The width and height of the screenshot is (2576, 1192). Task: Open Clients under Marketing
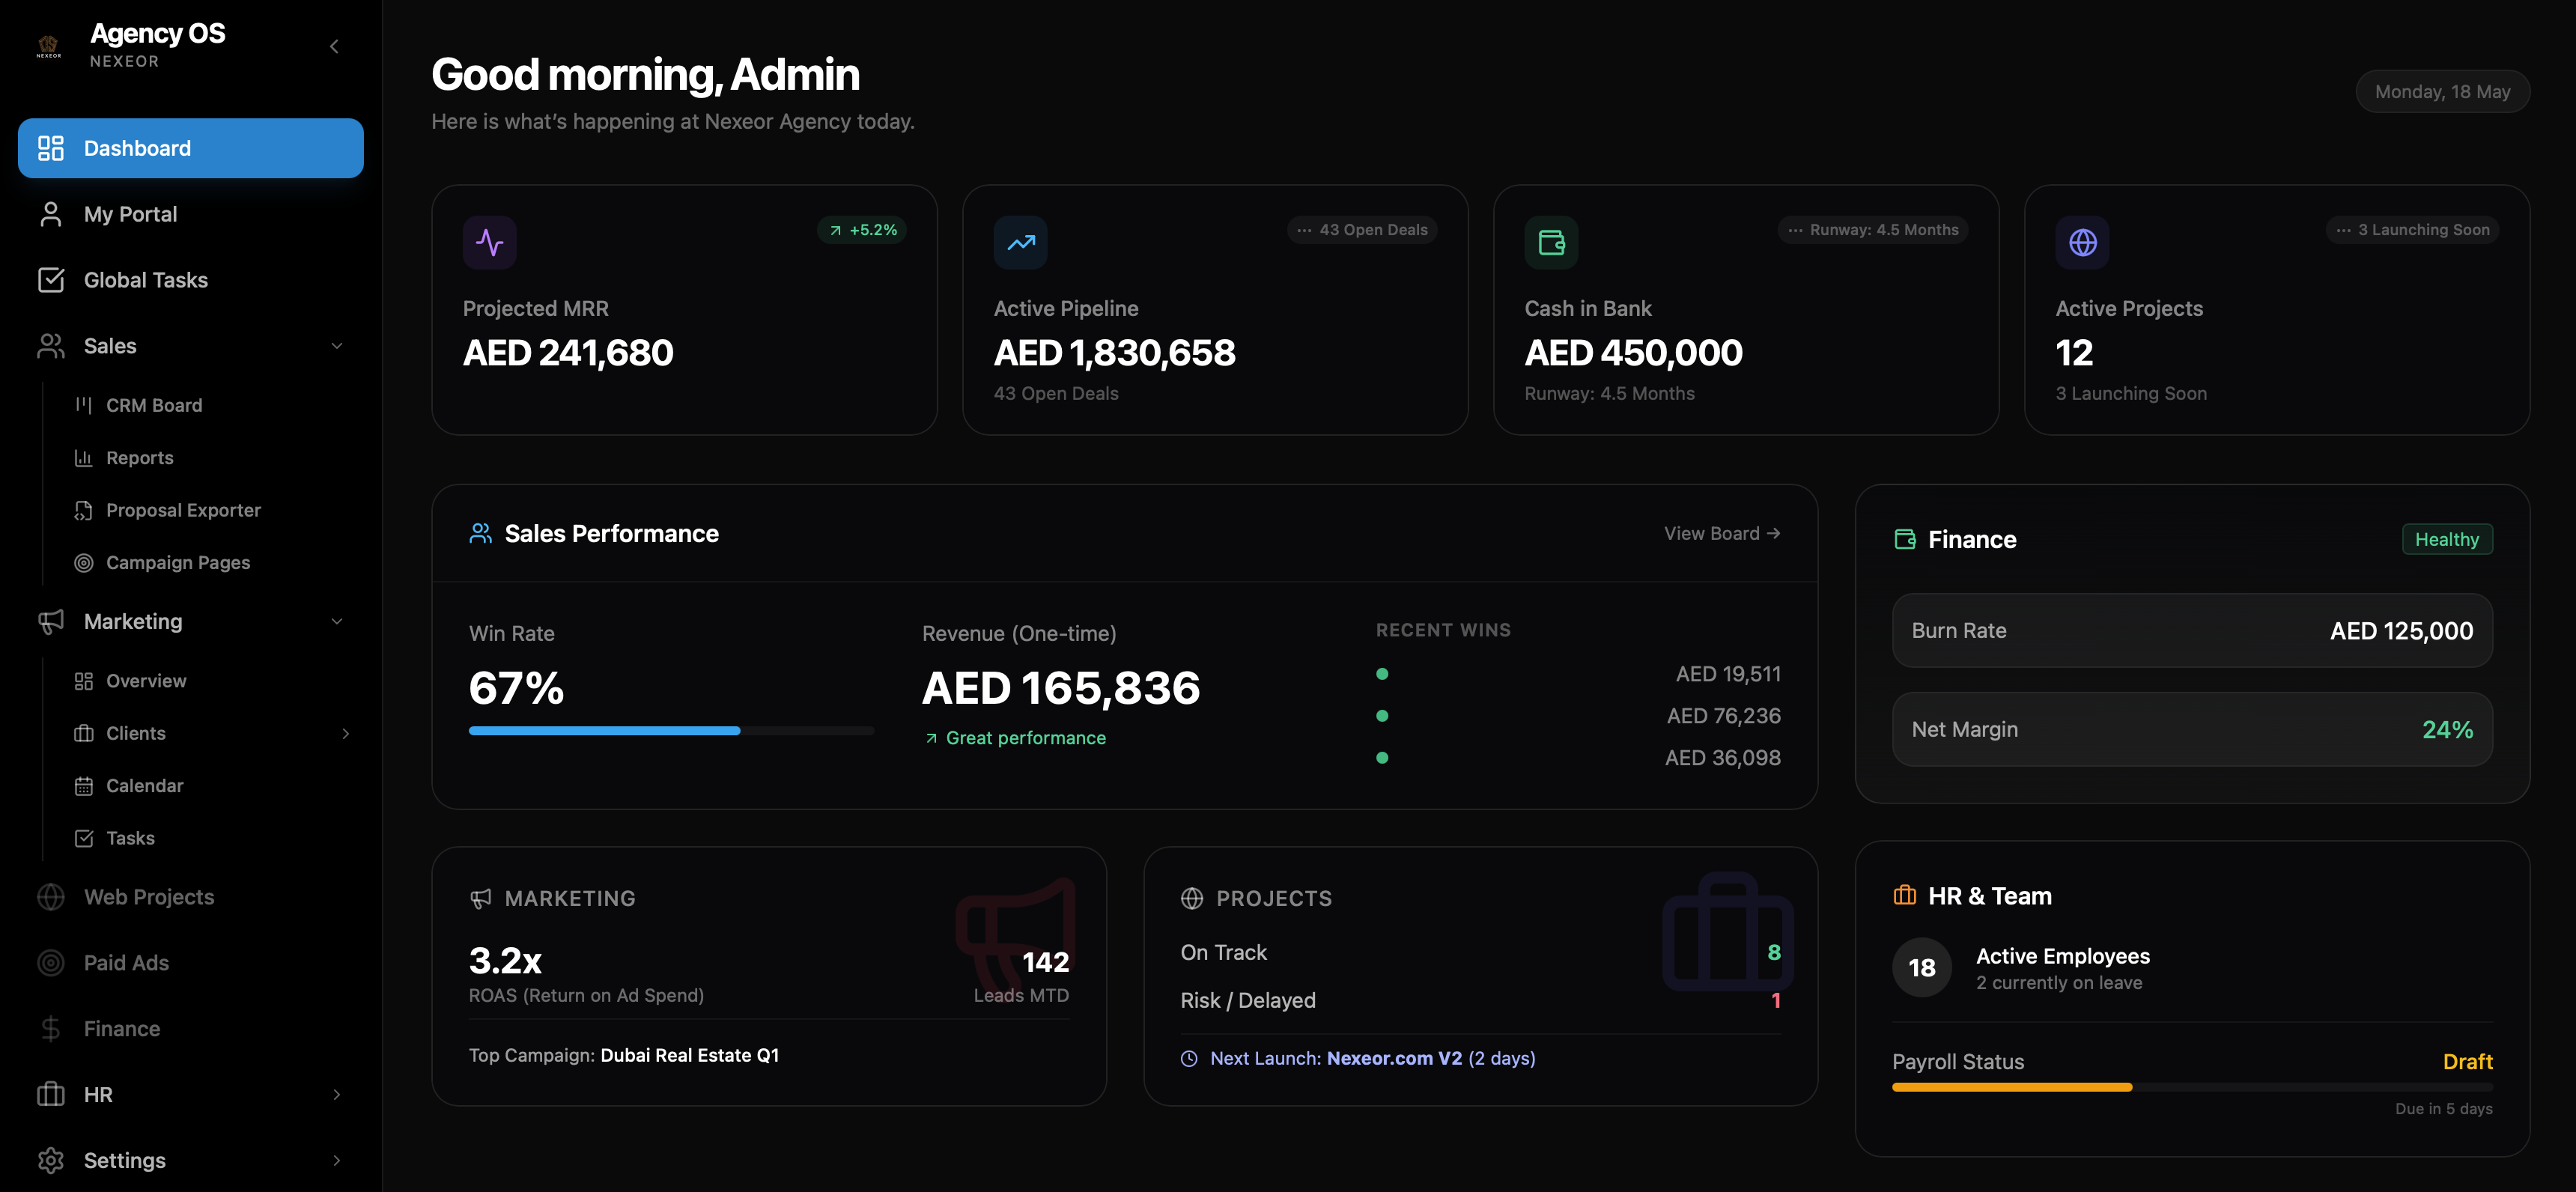[136, 733]
